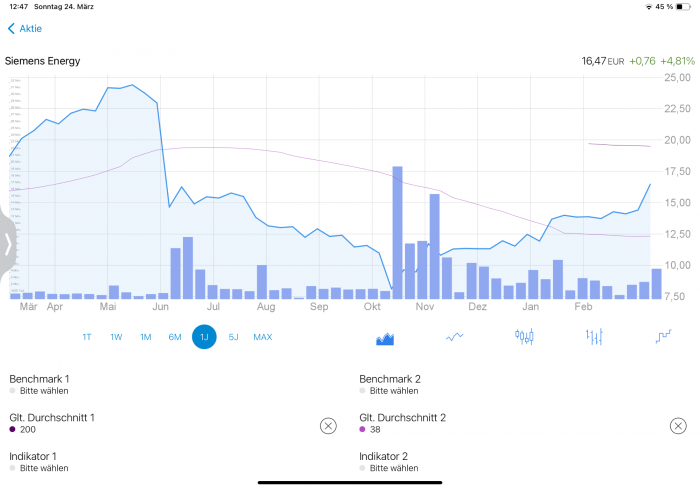Select the 5J time range
This screenshot has width=700, height=488.
point(233,337)
